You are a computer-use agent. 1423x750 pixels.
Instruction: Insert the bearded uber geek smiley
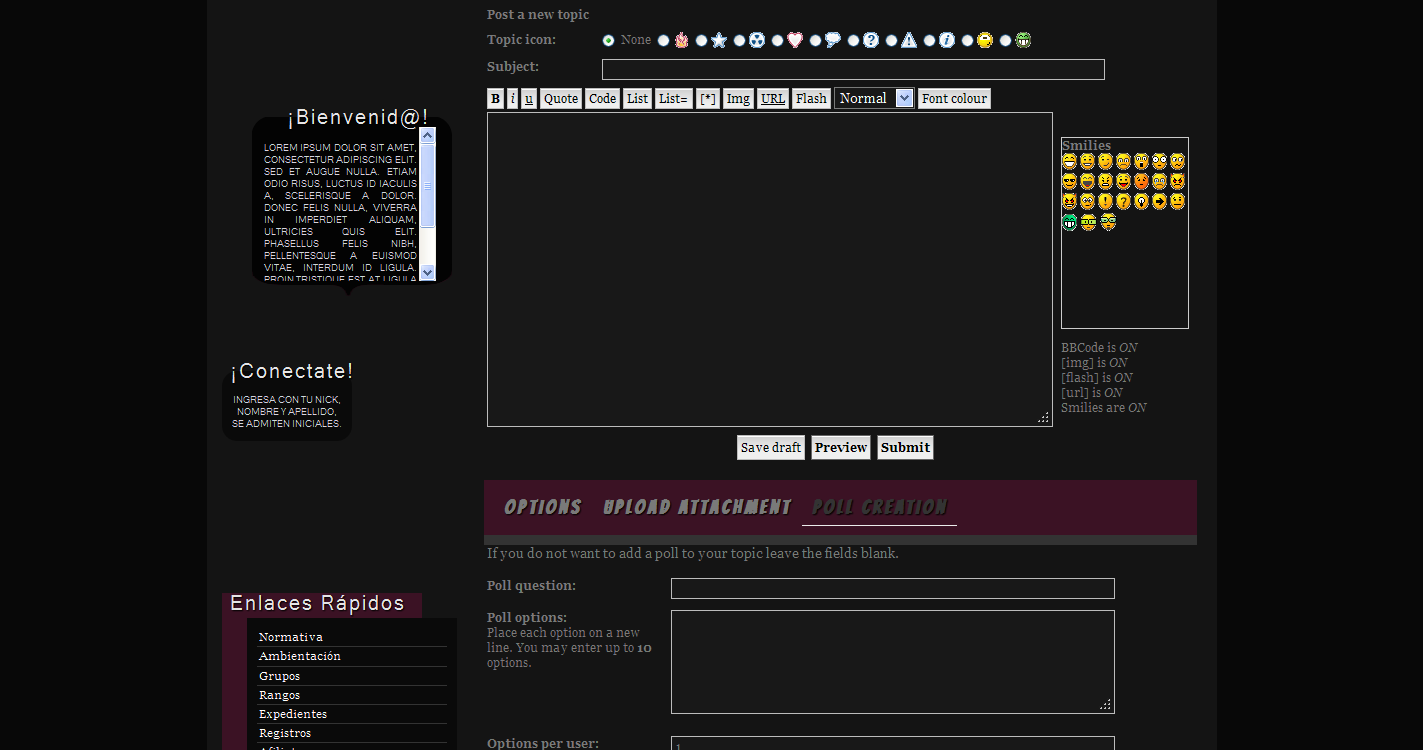[1108, 222]
